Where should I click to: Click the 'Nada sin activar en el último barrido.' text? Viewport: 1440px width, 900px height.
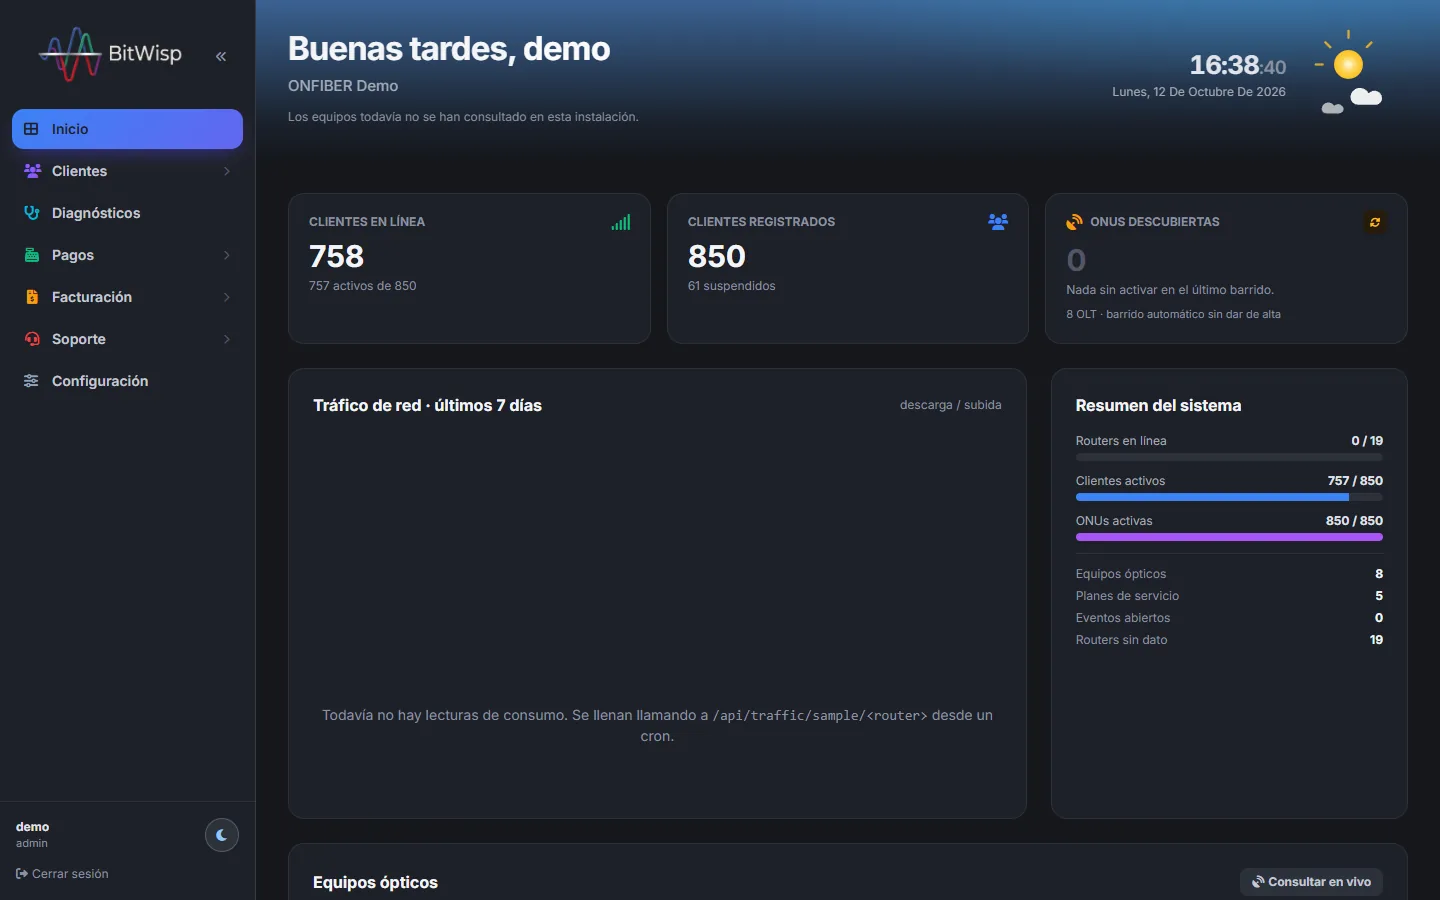1170,290
